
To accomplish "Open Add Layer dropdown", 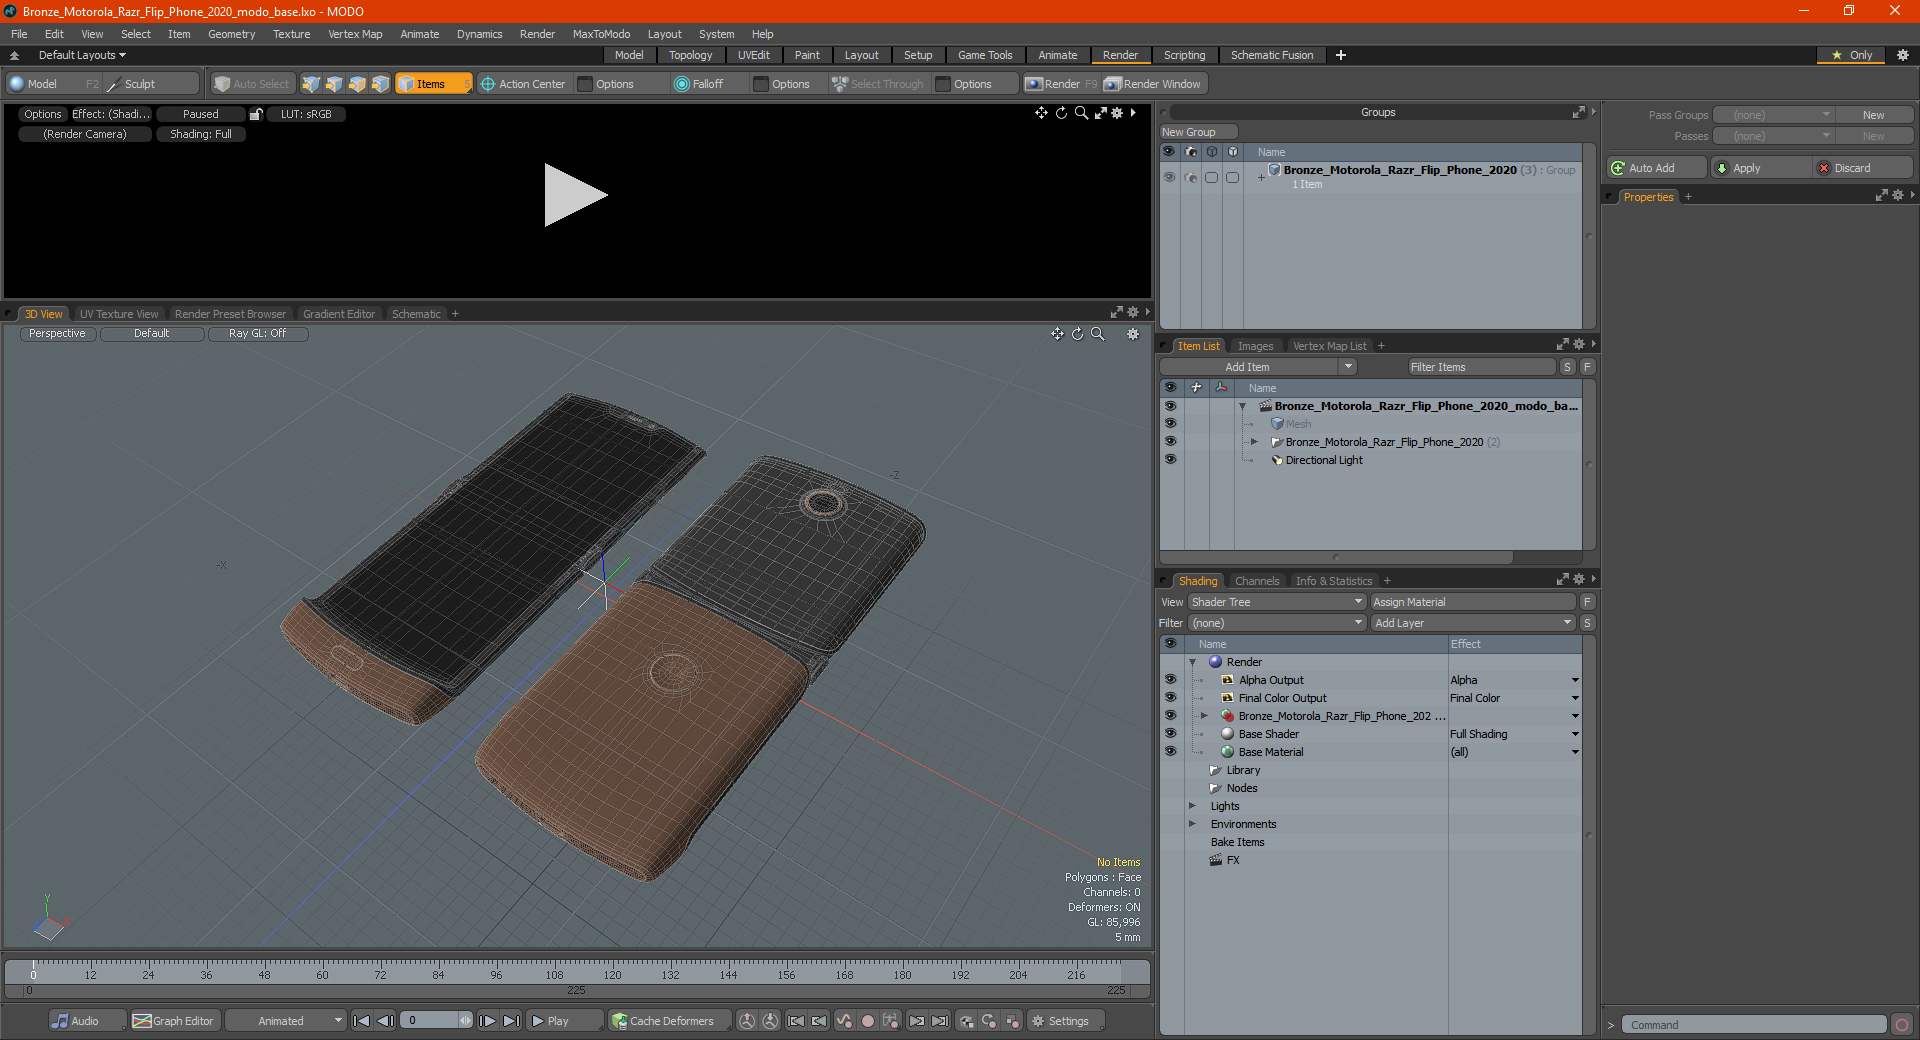I will [1473, 623].
